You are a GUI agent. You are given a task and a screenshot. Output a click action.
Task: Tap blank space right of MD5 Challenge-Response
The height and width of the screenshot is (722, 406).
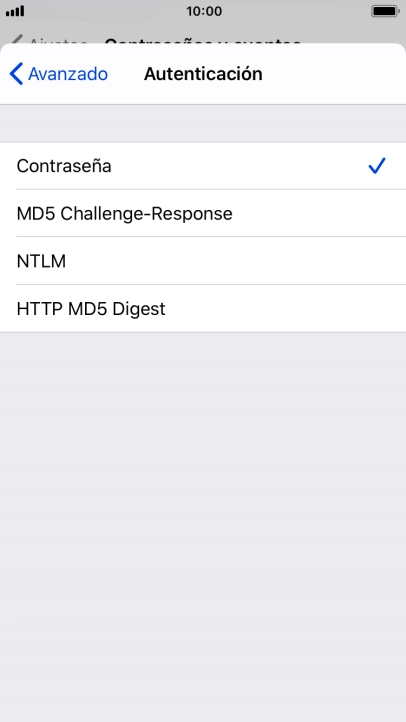319,213
